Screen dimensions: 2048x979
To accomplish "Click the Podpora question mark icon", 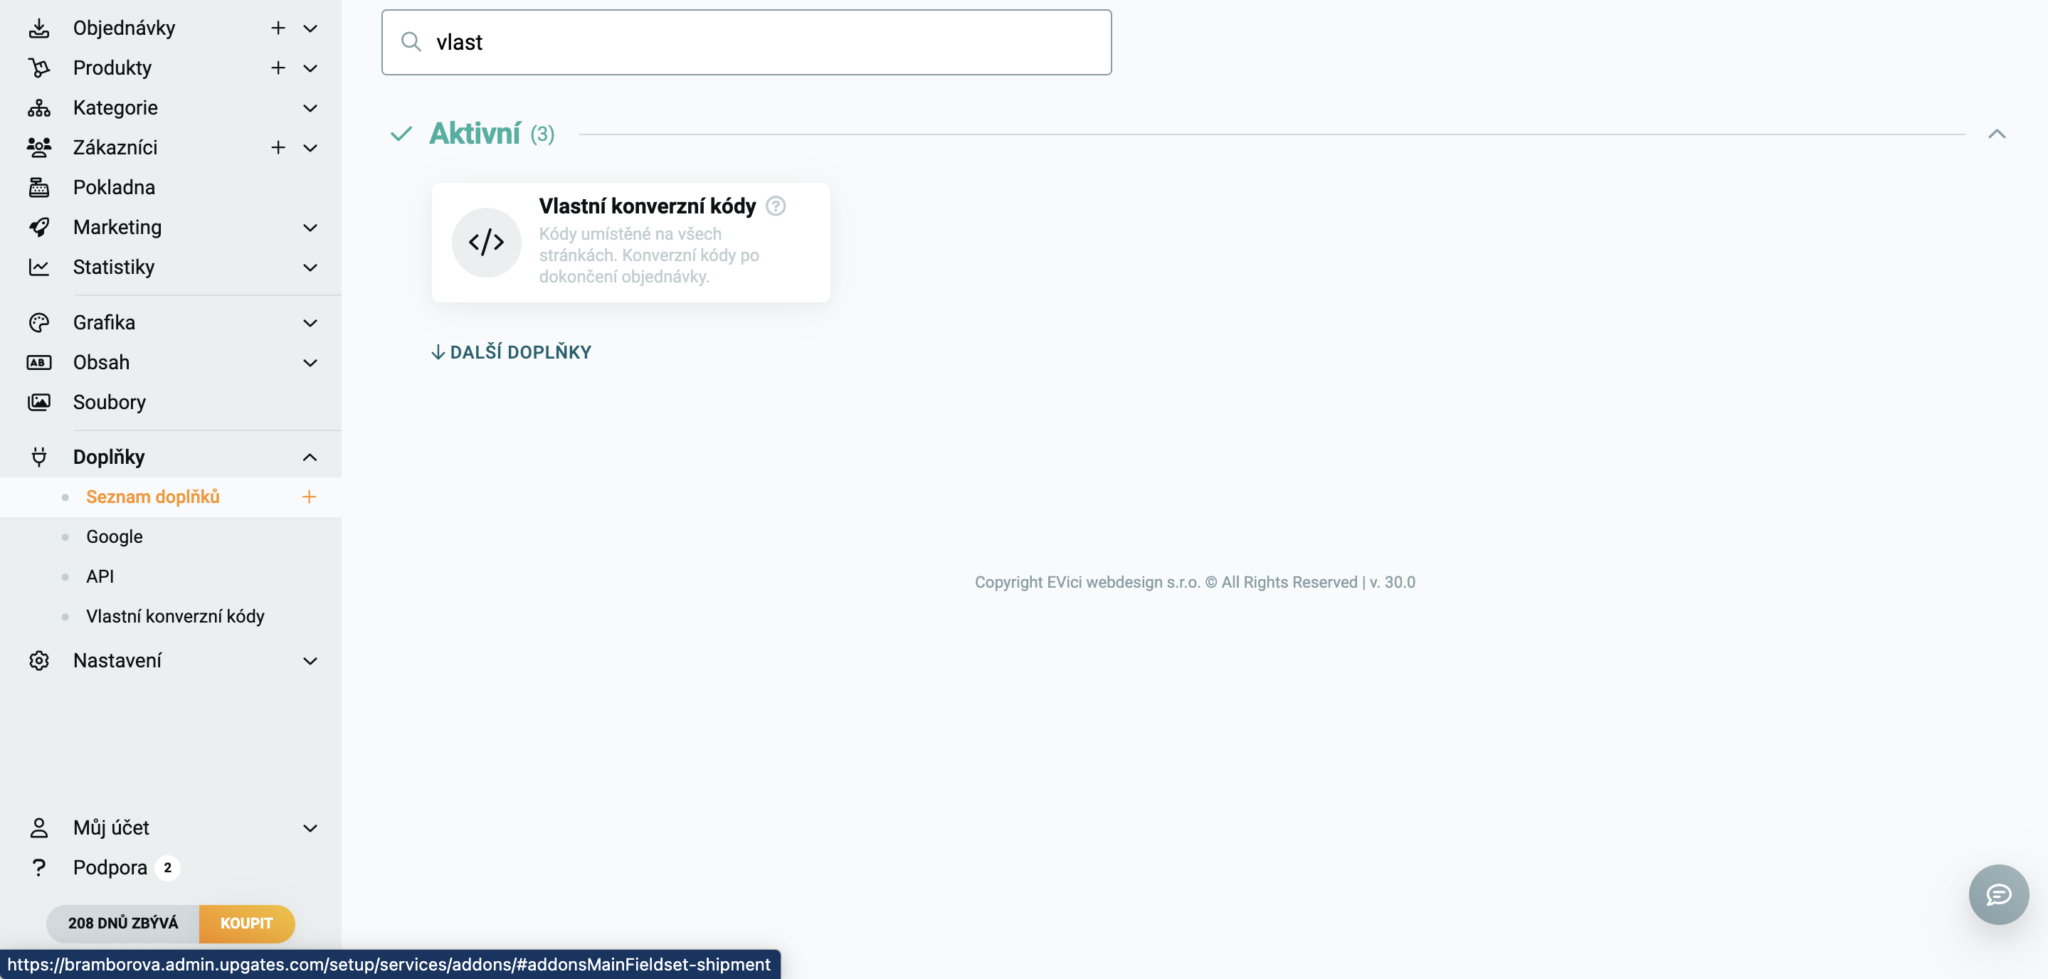I will click(x=39, y=868).
